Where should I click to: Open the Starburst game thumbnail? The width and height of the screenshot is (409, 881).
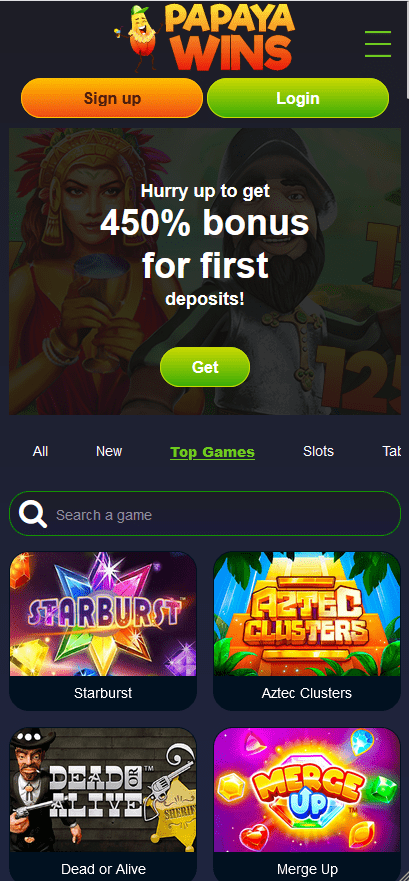pos(103,614)
